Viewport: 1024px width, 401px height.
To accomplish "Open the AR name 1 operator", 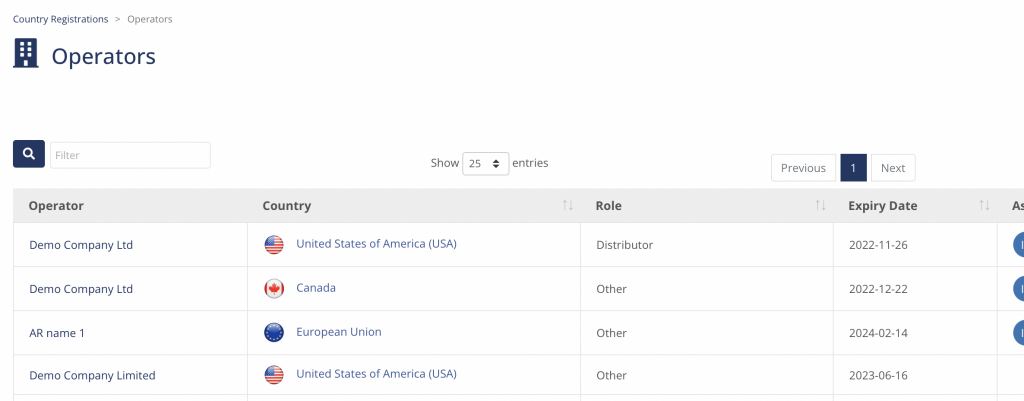I will pyautogui.click(x=57, y=333).
